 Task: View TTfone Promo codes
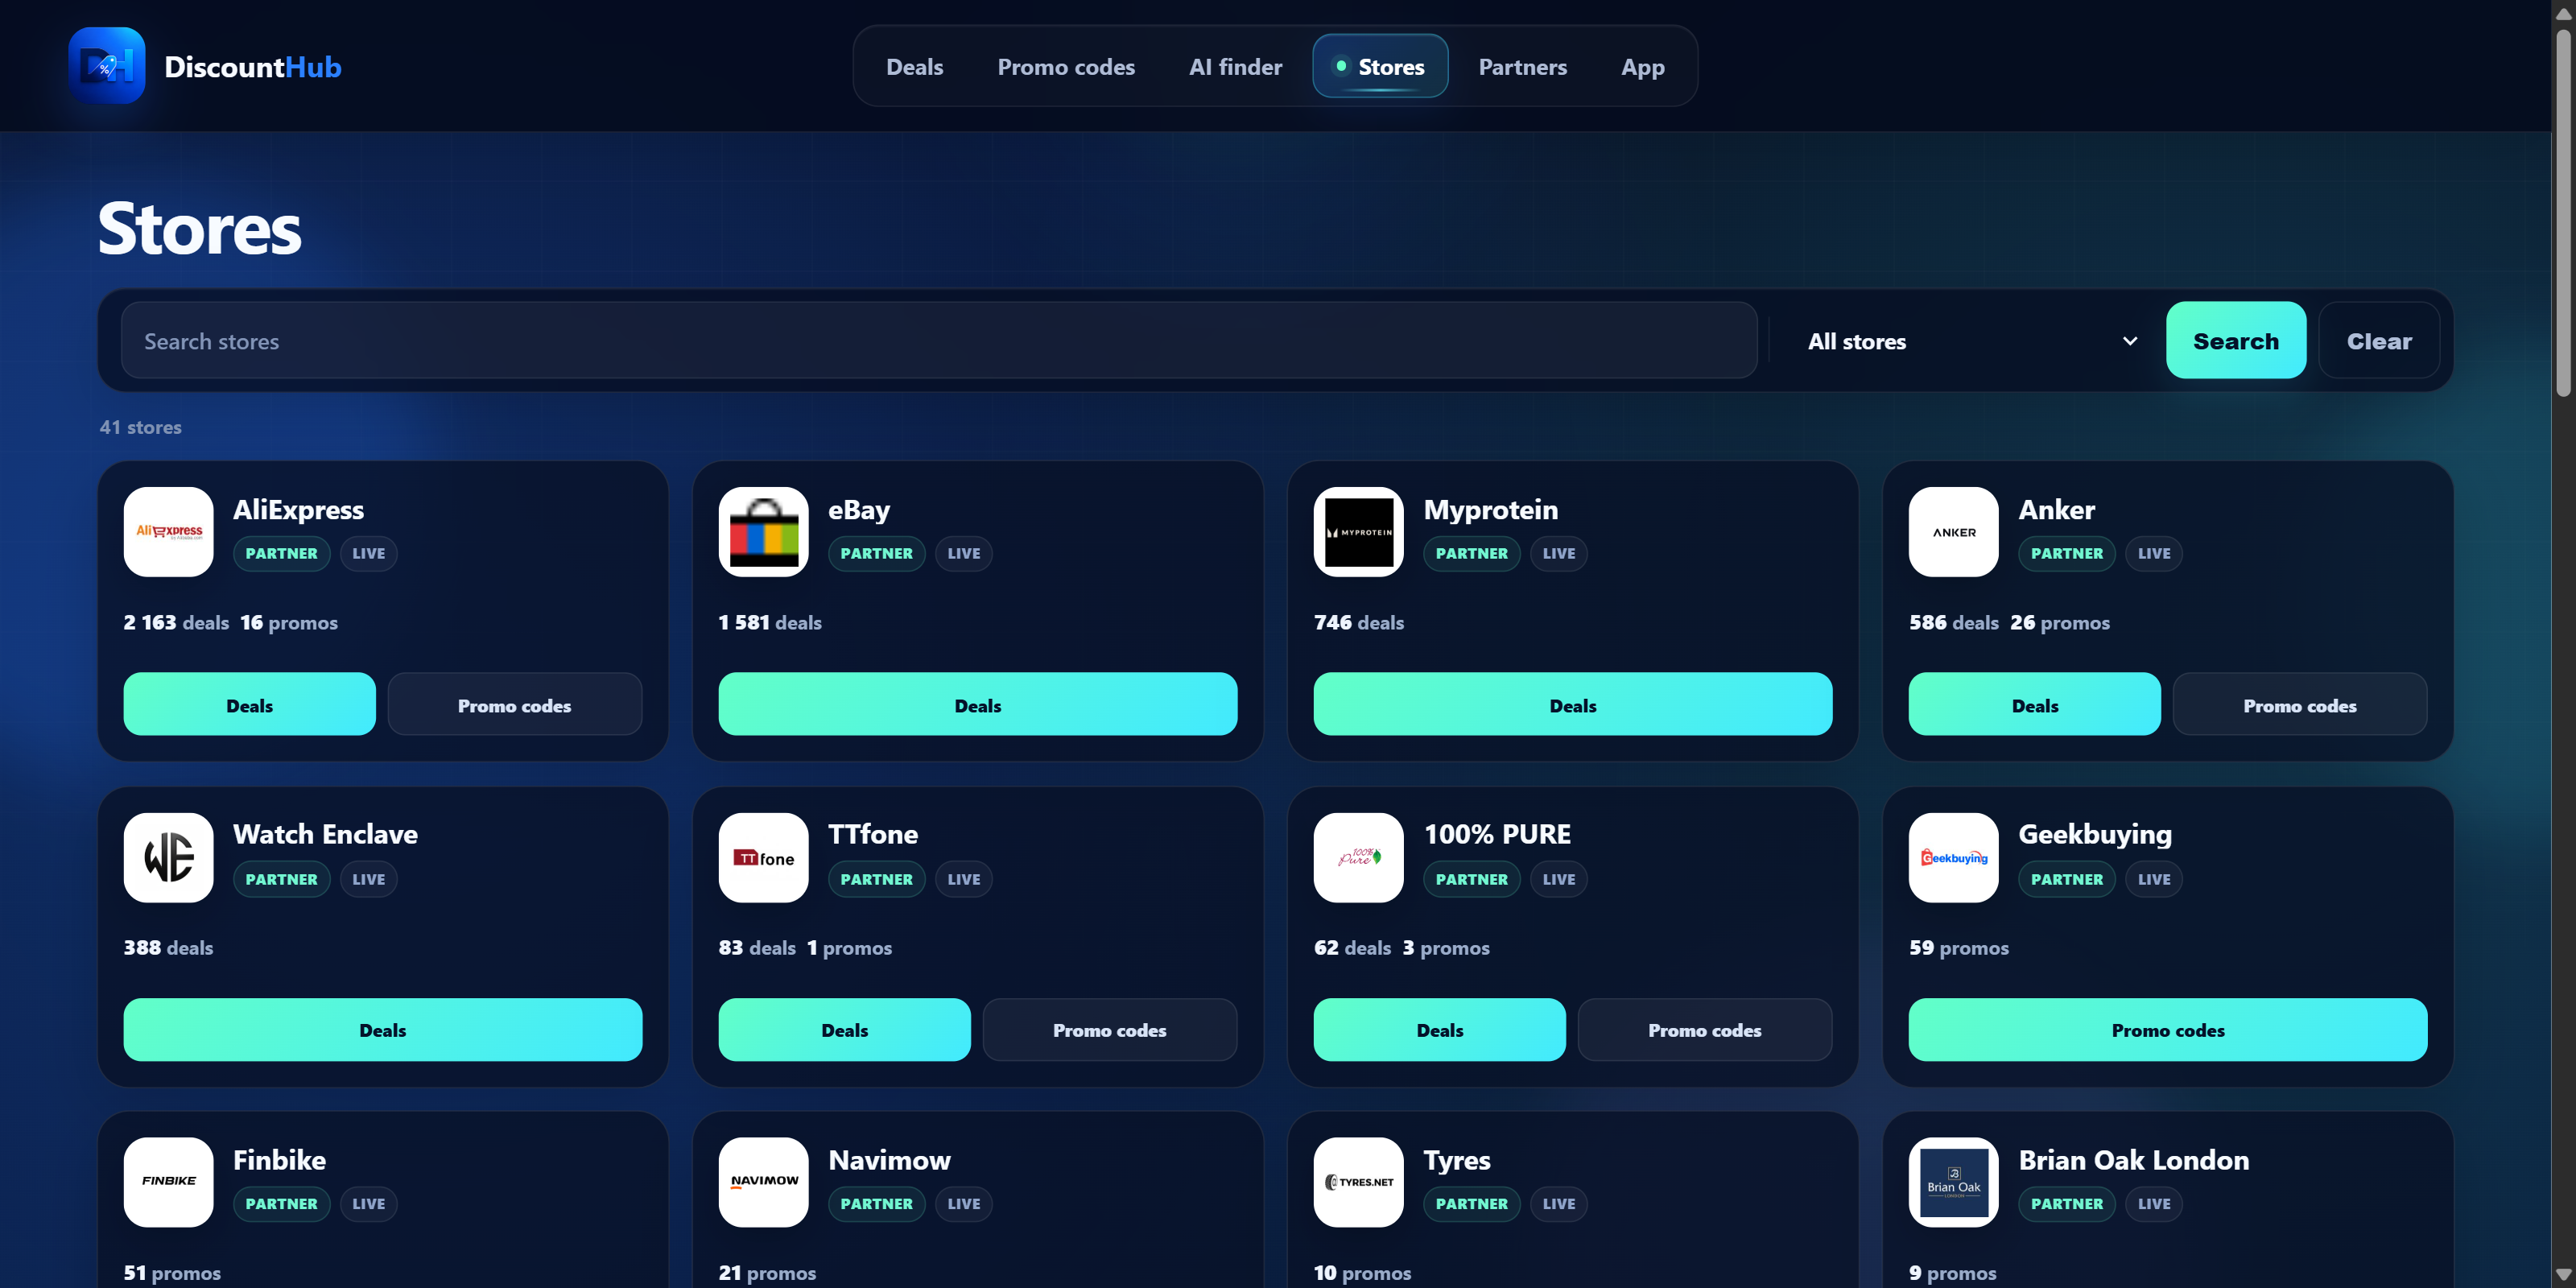tap(1109, 1030)
